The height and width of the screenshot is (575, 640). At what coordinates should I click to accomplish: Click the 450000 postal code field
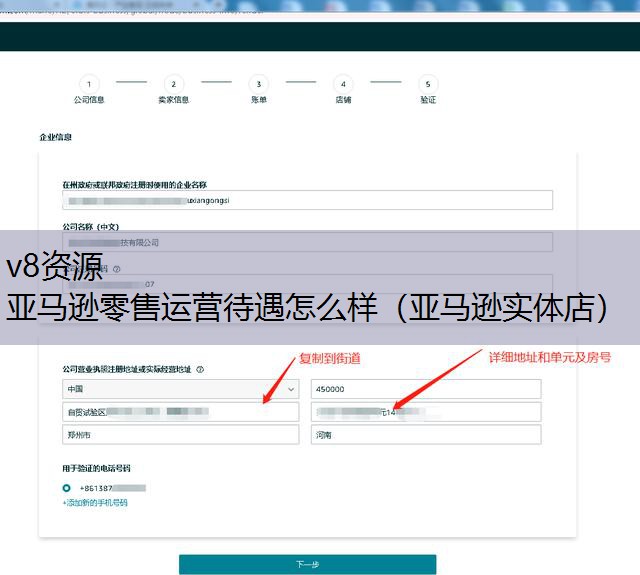426,389
